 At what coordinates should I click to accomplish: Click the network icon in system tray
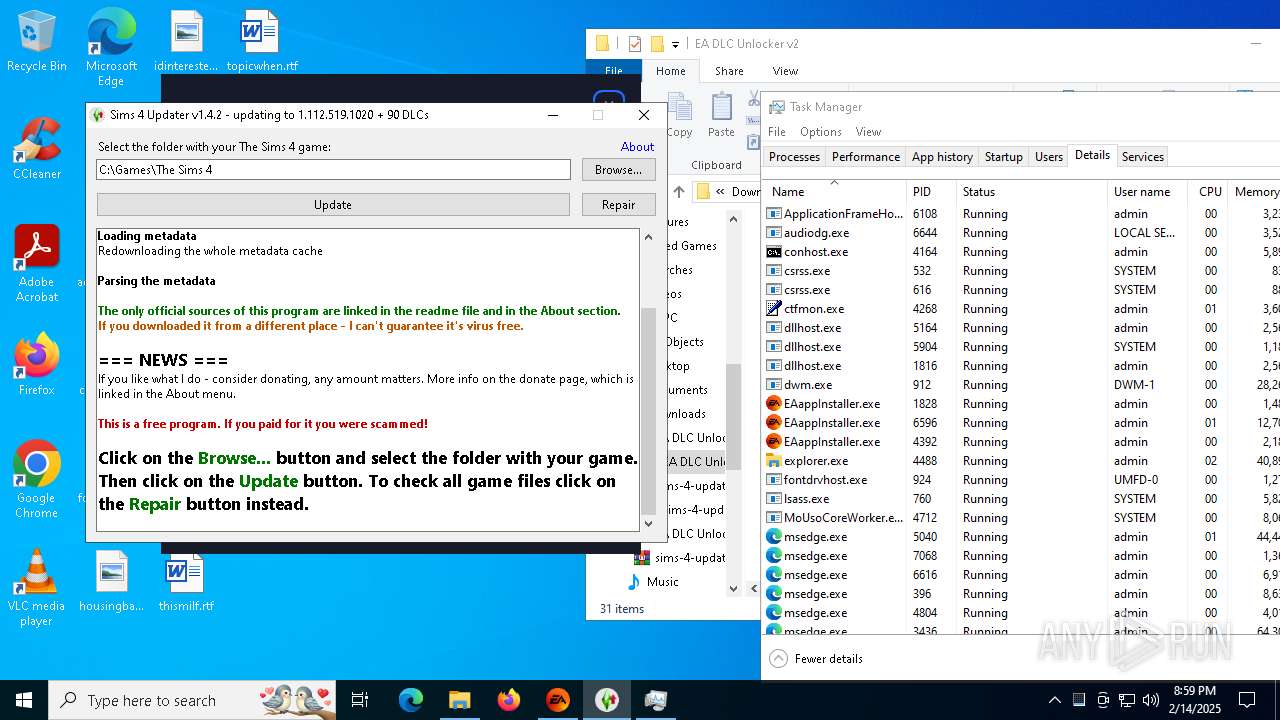[1127, 700]
